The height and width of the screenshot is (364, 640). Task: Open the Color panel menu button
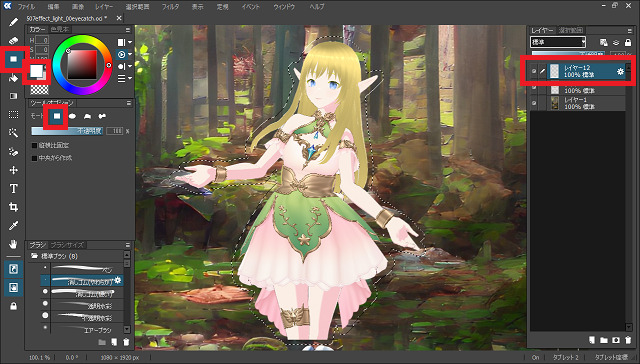128,30
